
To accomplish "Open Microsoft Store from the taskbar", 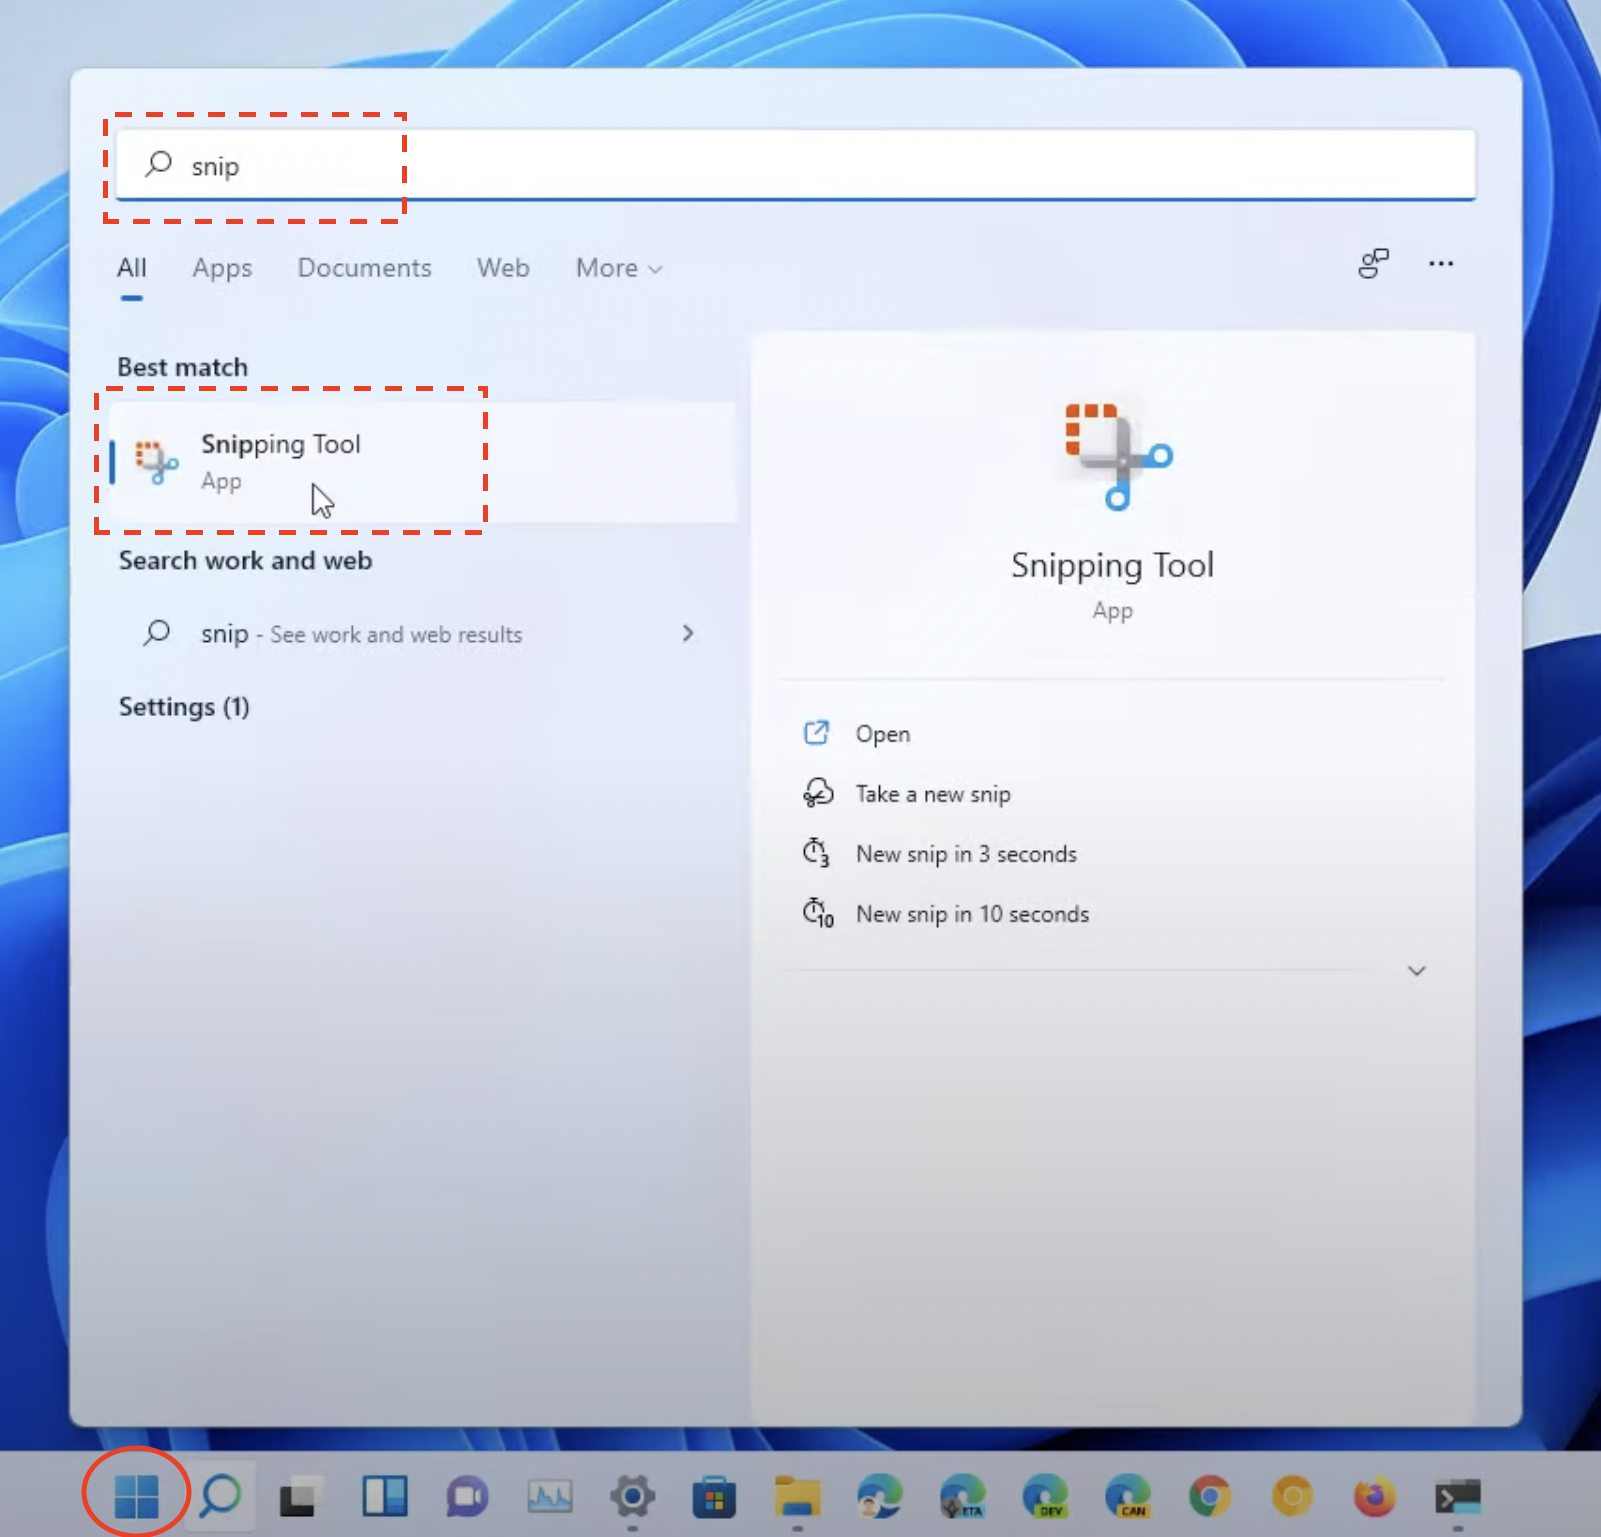I will pos(715,1497).
